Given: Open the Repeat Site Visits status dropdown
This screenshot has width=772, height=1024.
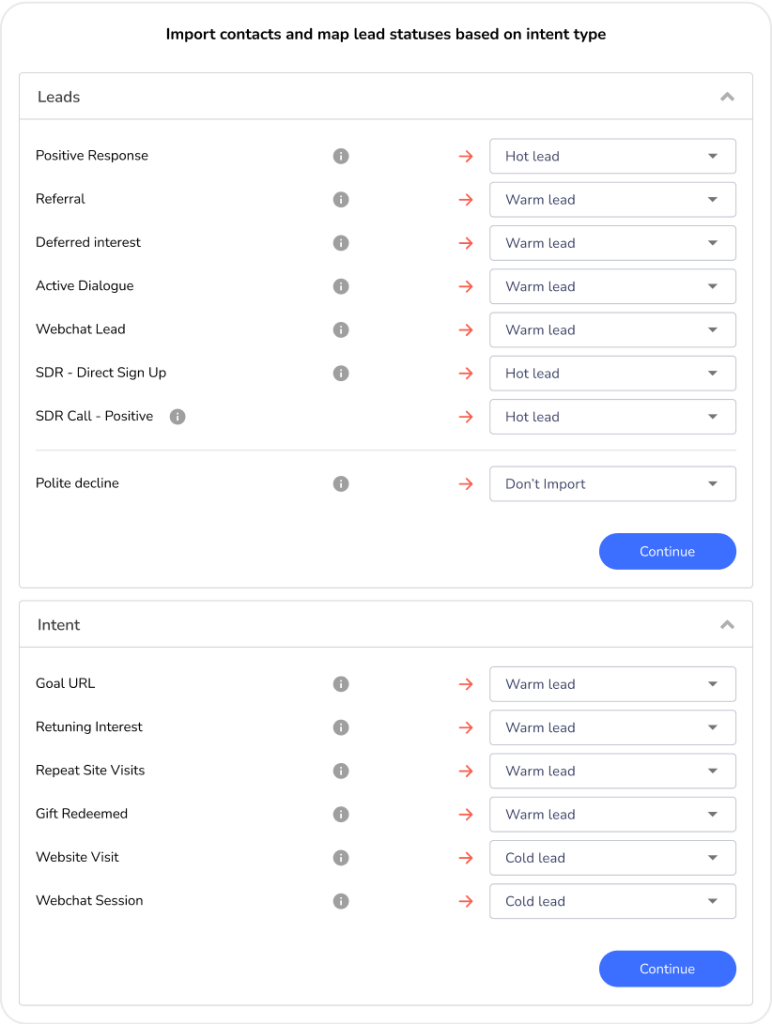Looking at the screenshot, I should coord(612,771).
